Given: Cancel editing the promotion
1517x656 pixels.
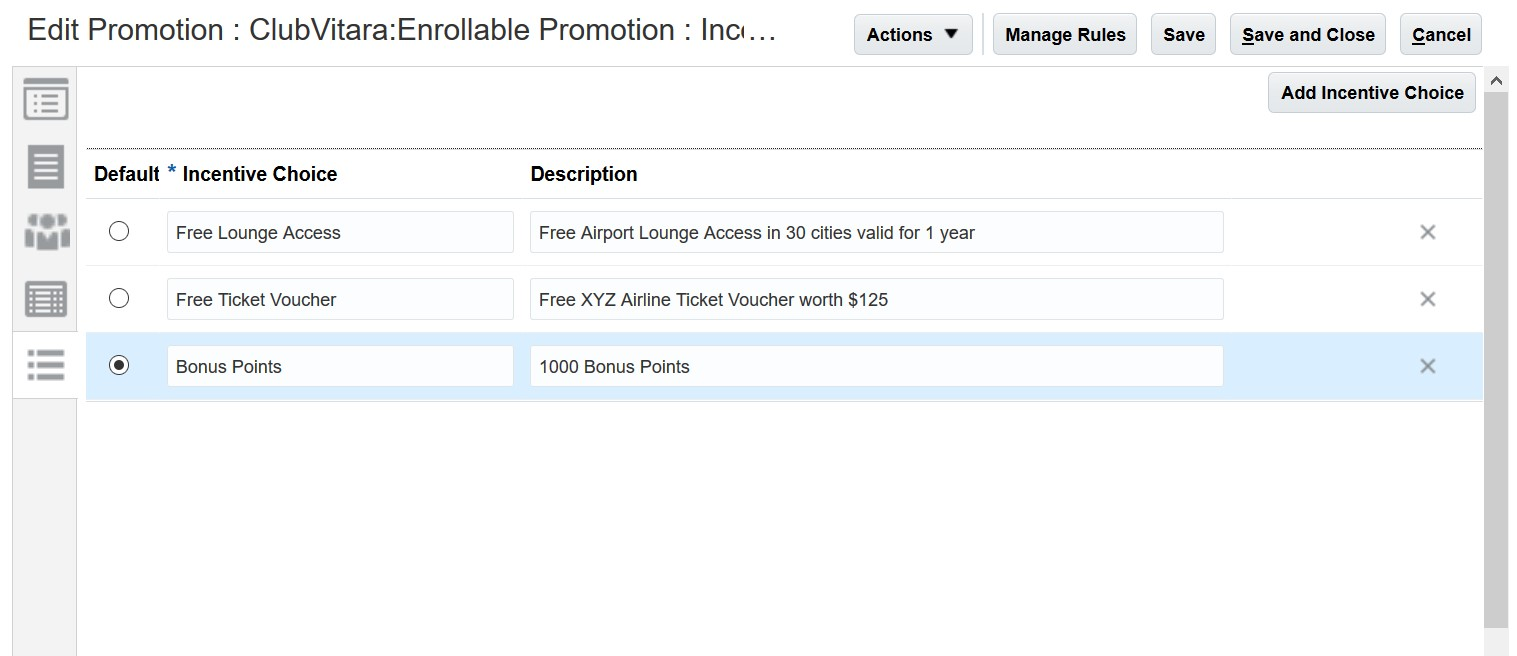Looking at the screenshot, I should point(1440,35).
